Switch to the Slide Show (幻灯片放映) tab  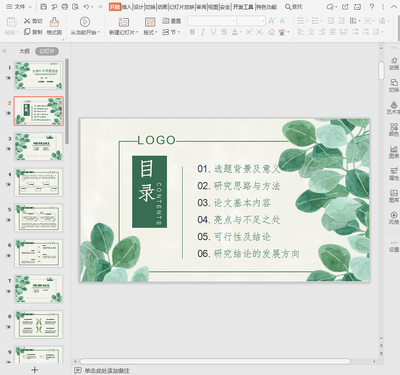tap(182, 7)
